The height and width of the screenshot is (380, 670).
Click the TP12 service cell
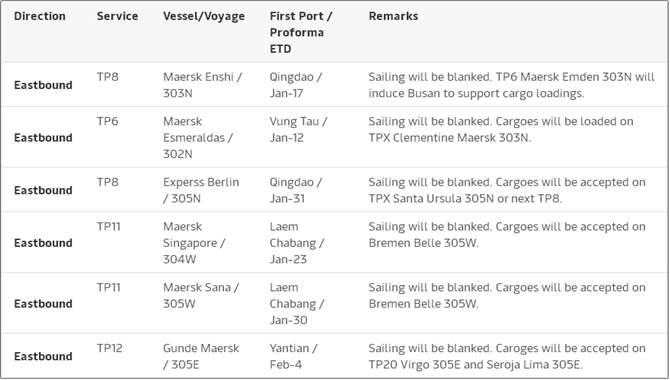(109, 348)
